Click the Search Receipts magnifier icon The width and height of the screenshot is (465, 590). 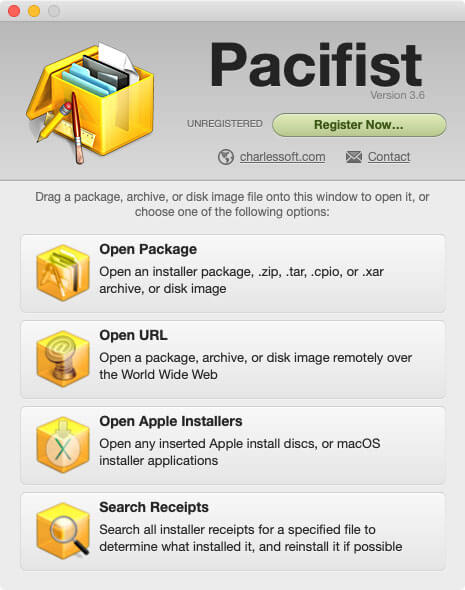coord(63,531)
